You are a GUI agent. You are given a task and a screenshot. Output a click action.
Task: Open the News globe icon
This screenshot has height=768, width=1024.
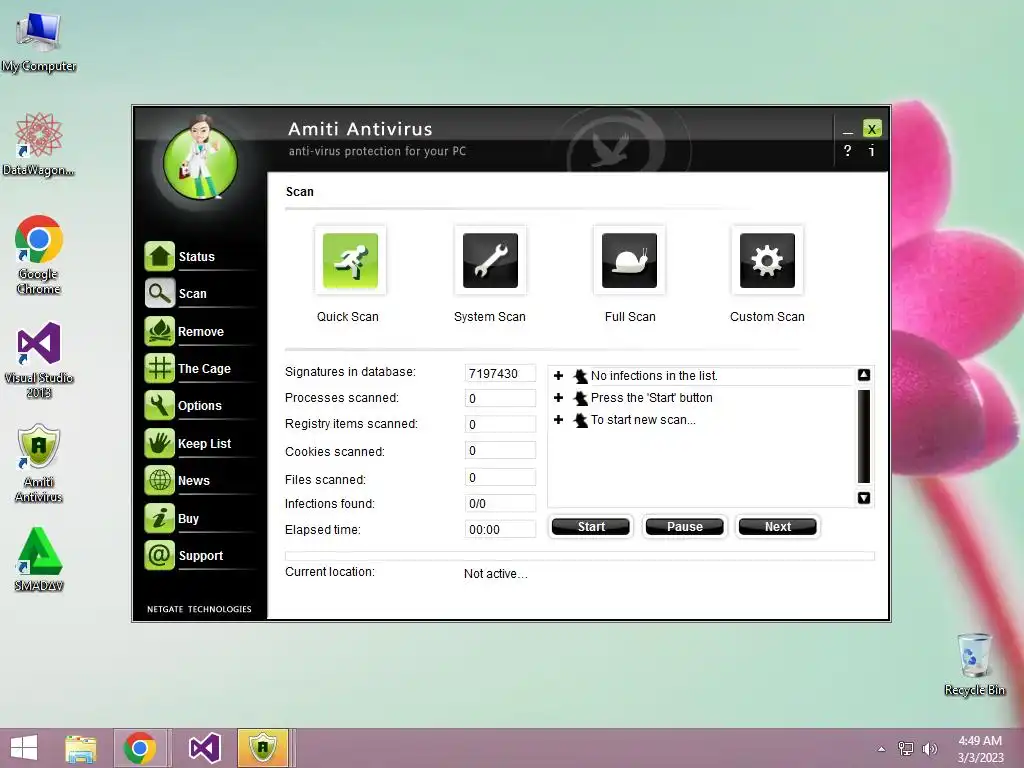coord(159,481)
